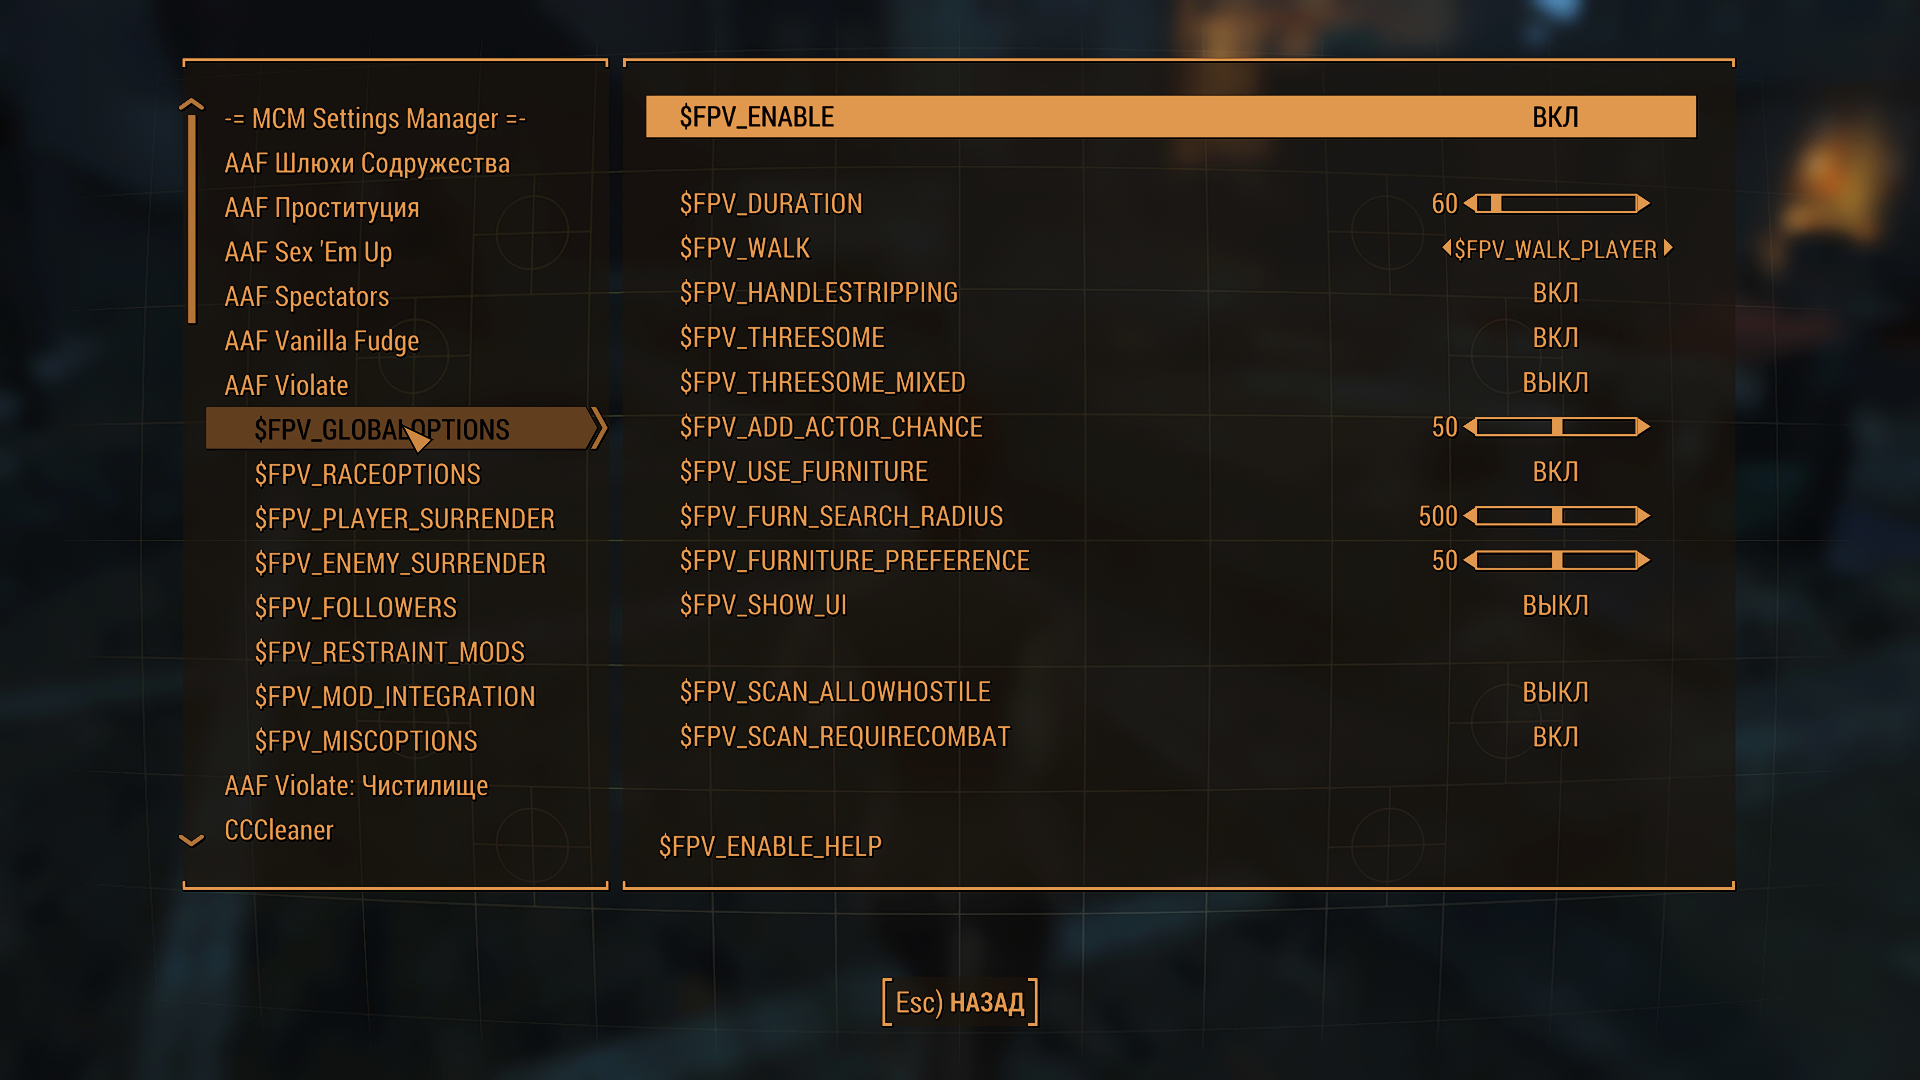Toggle the $FPV_HANDLESTRIPPING option
Viewport: 1920px width, 1080px height.
(1555, 293)
